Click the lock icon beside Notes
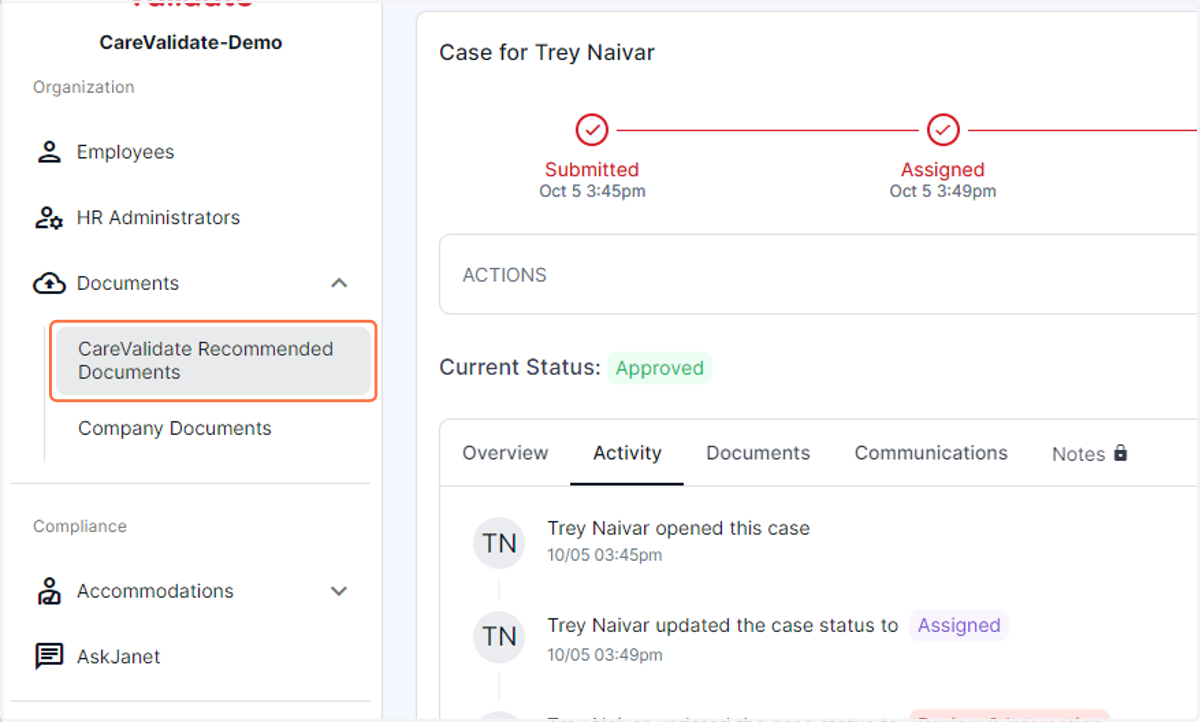 [x=1120, y=453]
